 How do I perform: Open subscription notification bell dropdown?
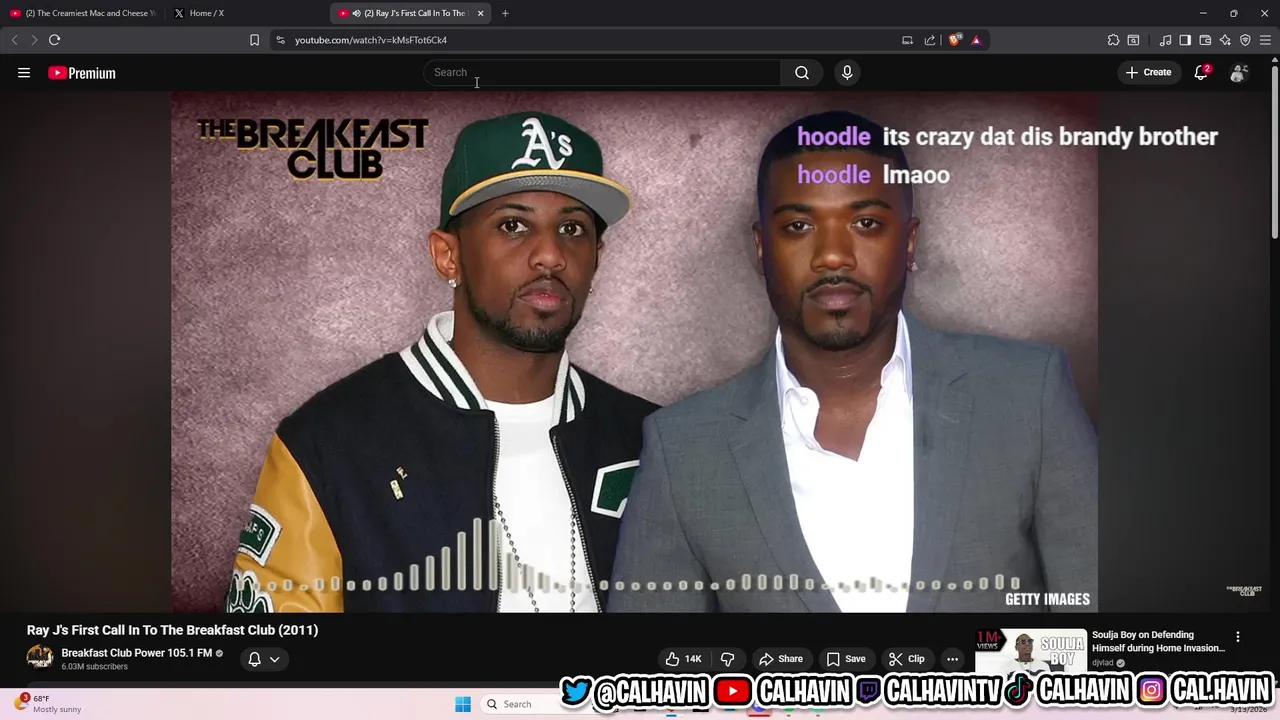264,659
